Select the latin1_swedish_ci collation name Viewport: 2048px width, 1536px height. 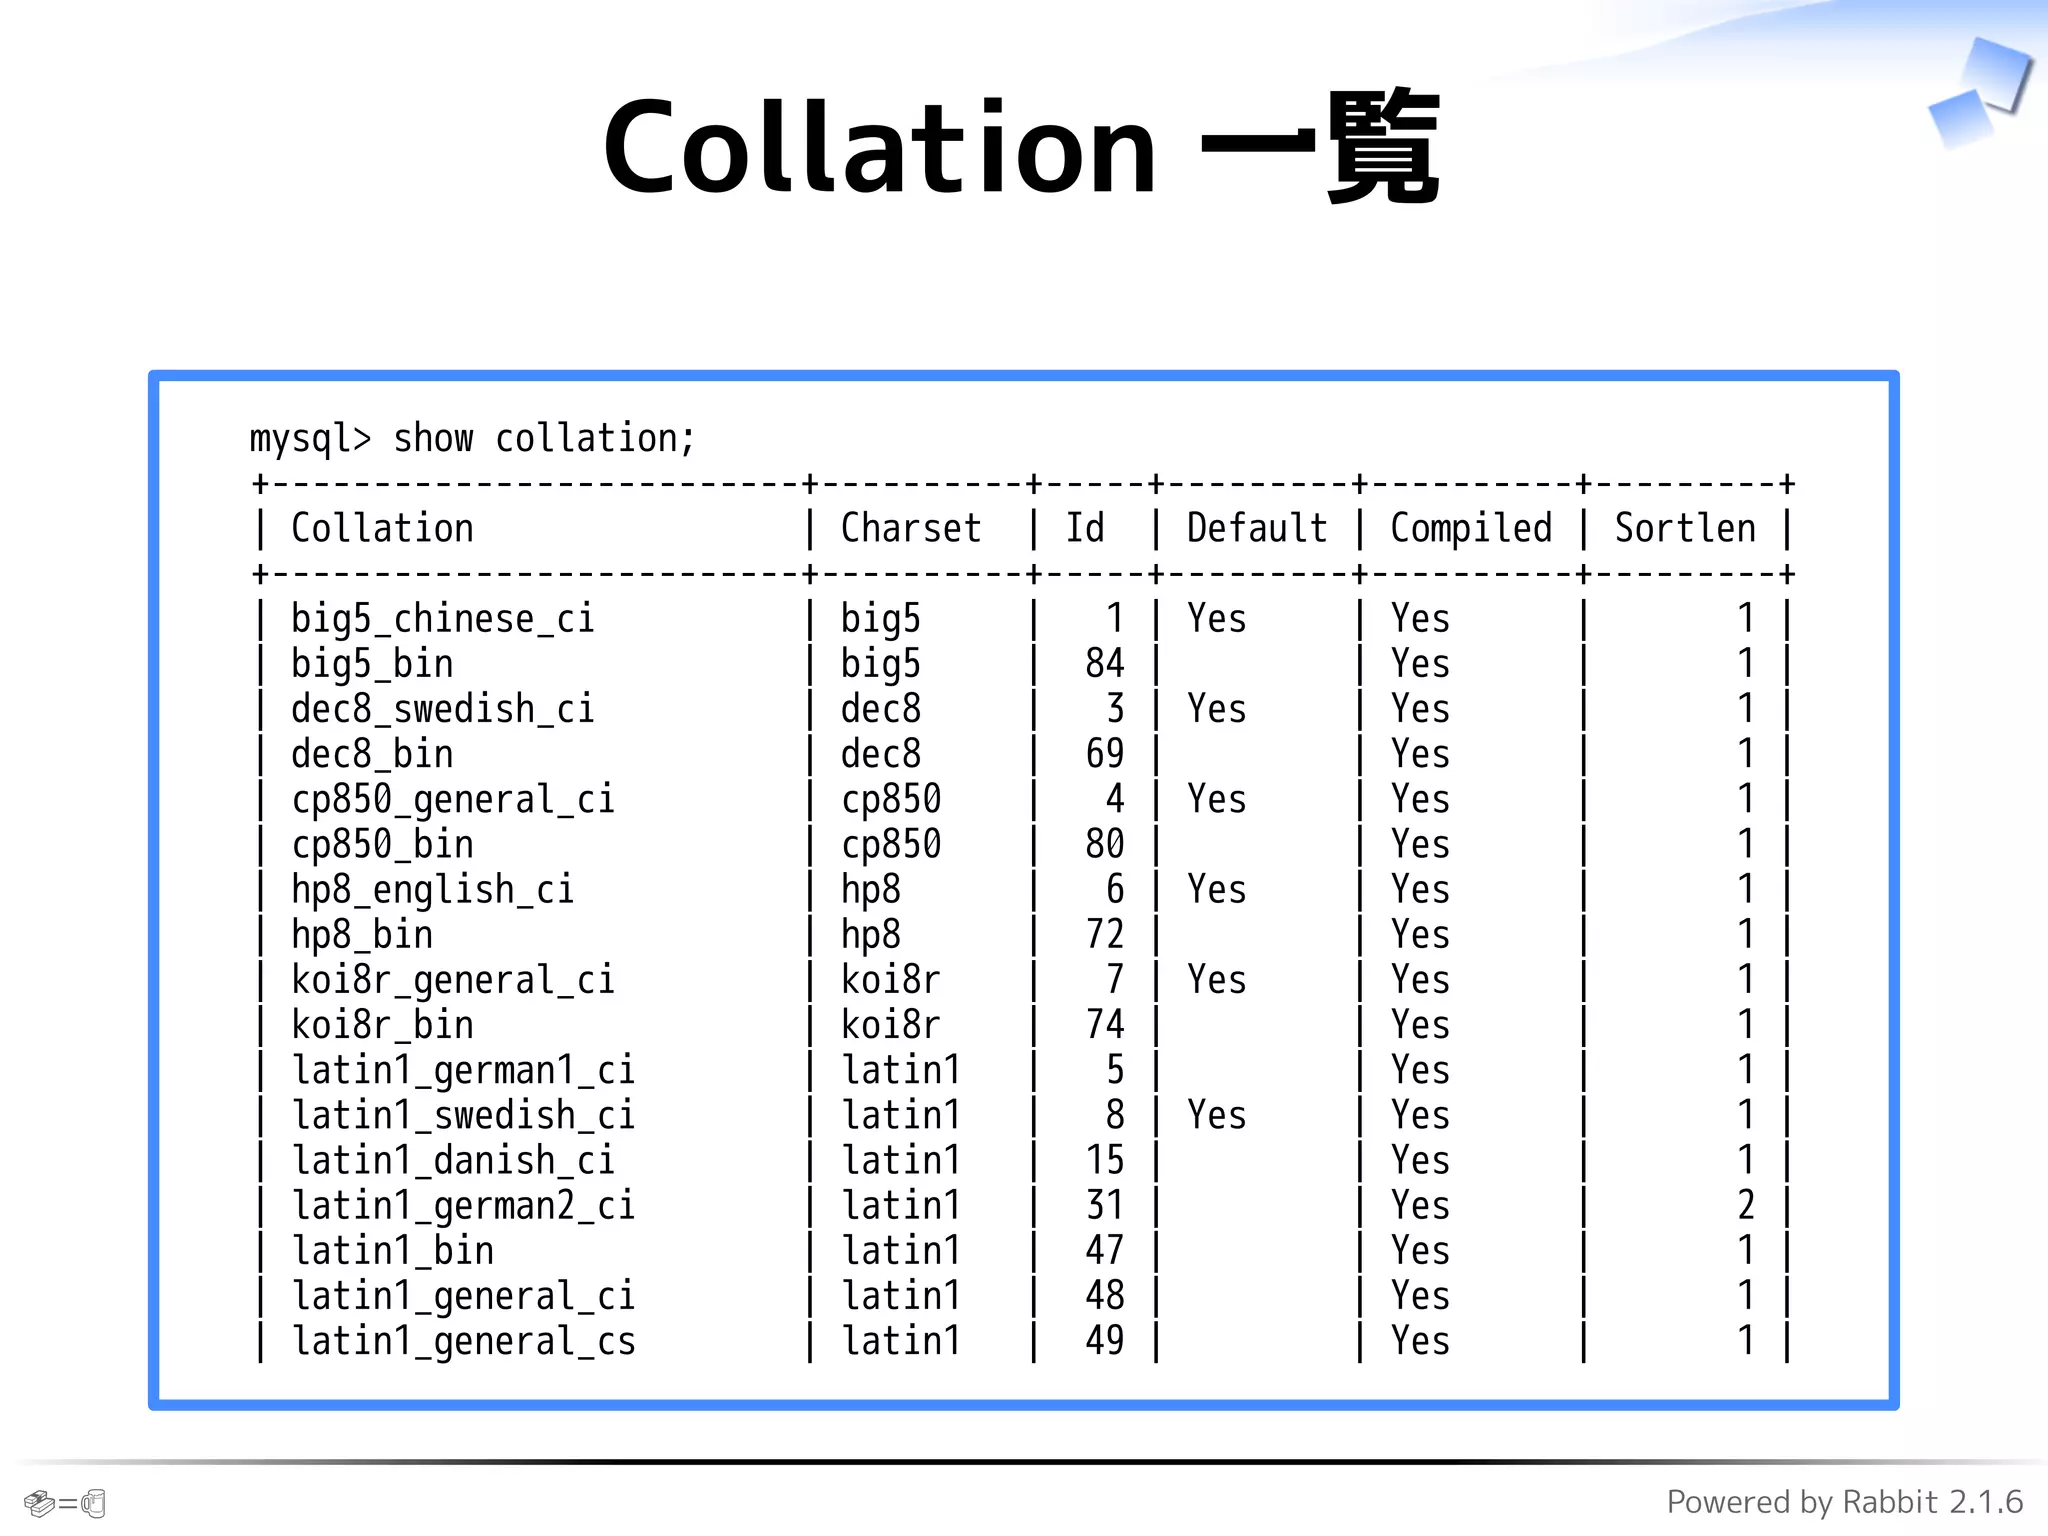click(463, 1117)
